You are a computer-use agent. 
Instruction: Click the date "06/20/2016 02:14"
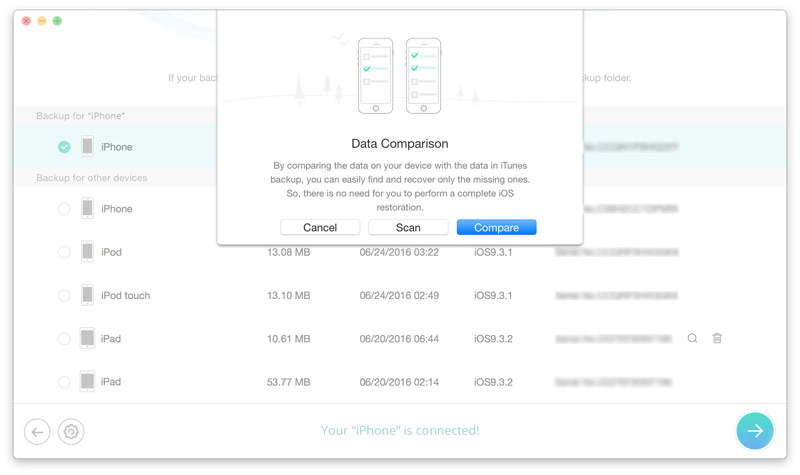[399, 382]
